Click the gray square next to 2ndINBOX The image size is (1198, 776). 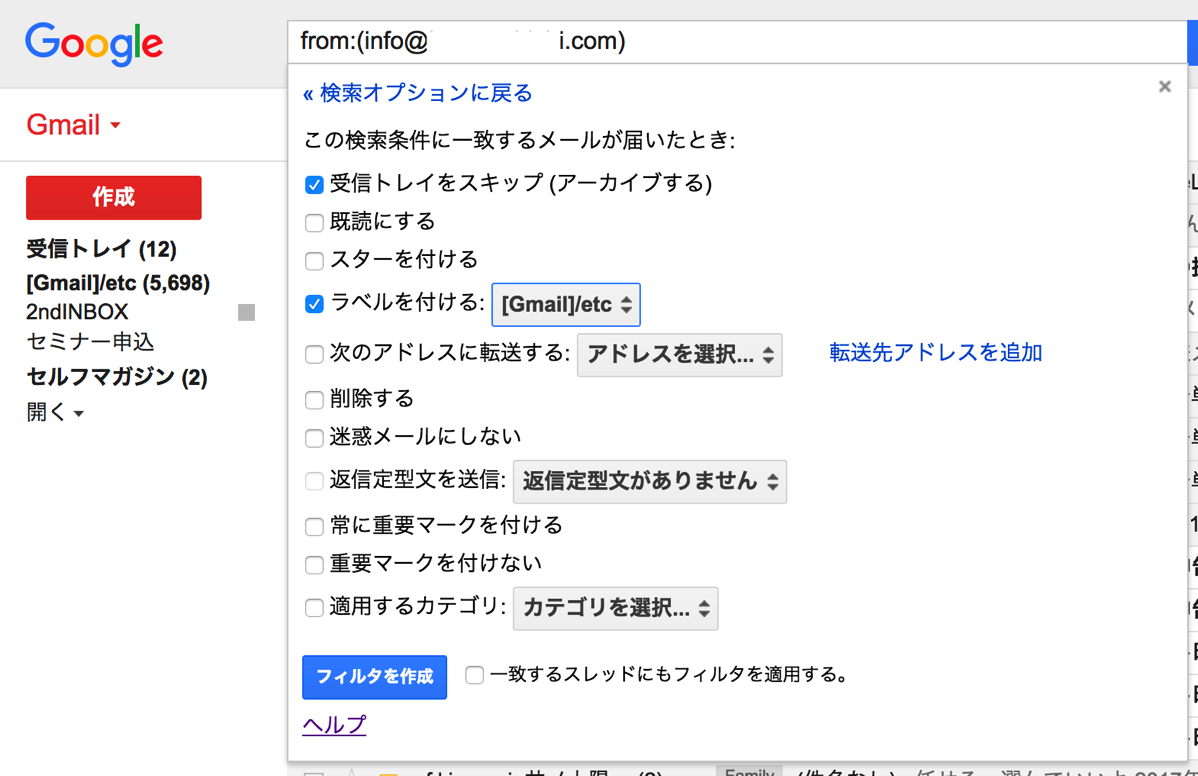tap(246, 312)
